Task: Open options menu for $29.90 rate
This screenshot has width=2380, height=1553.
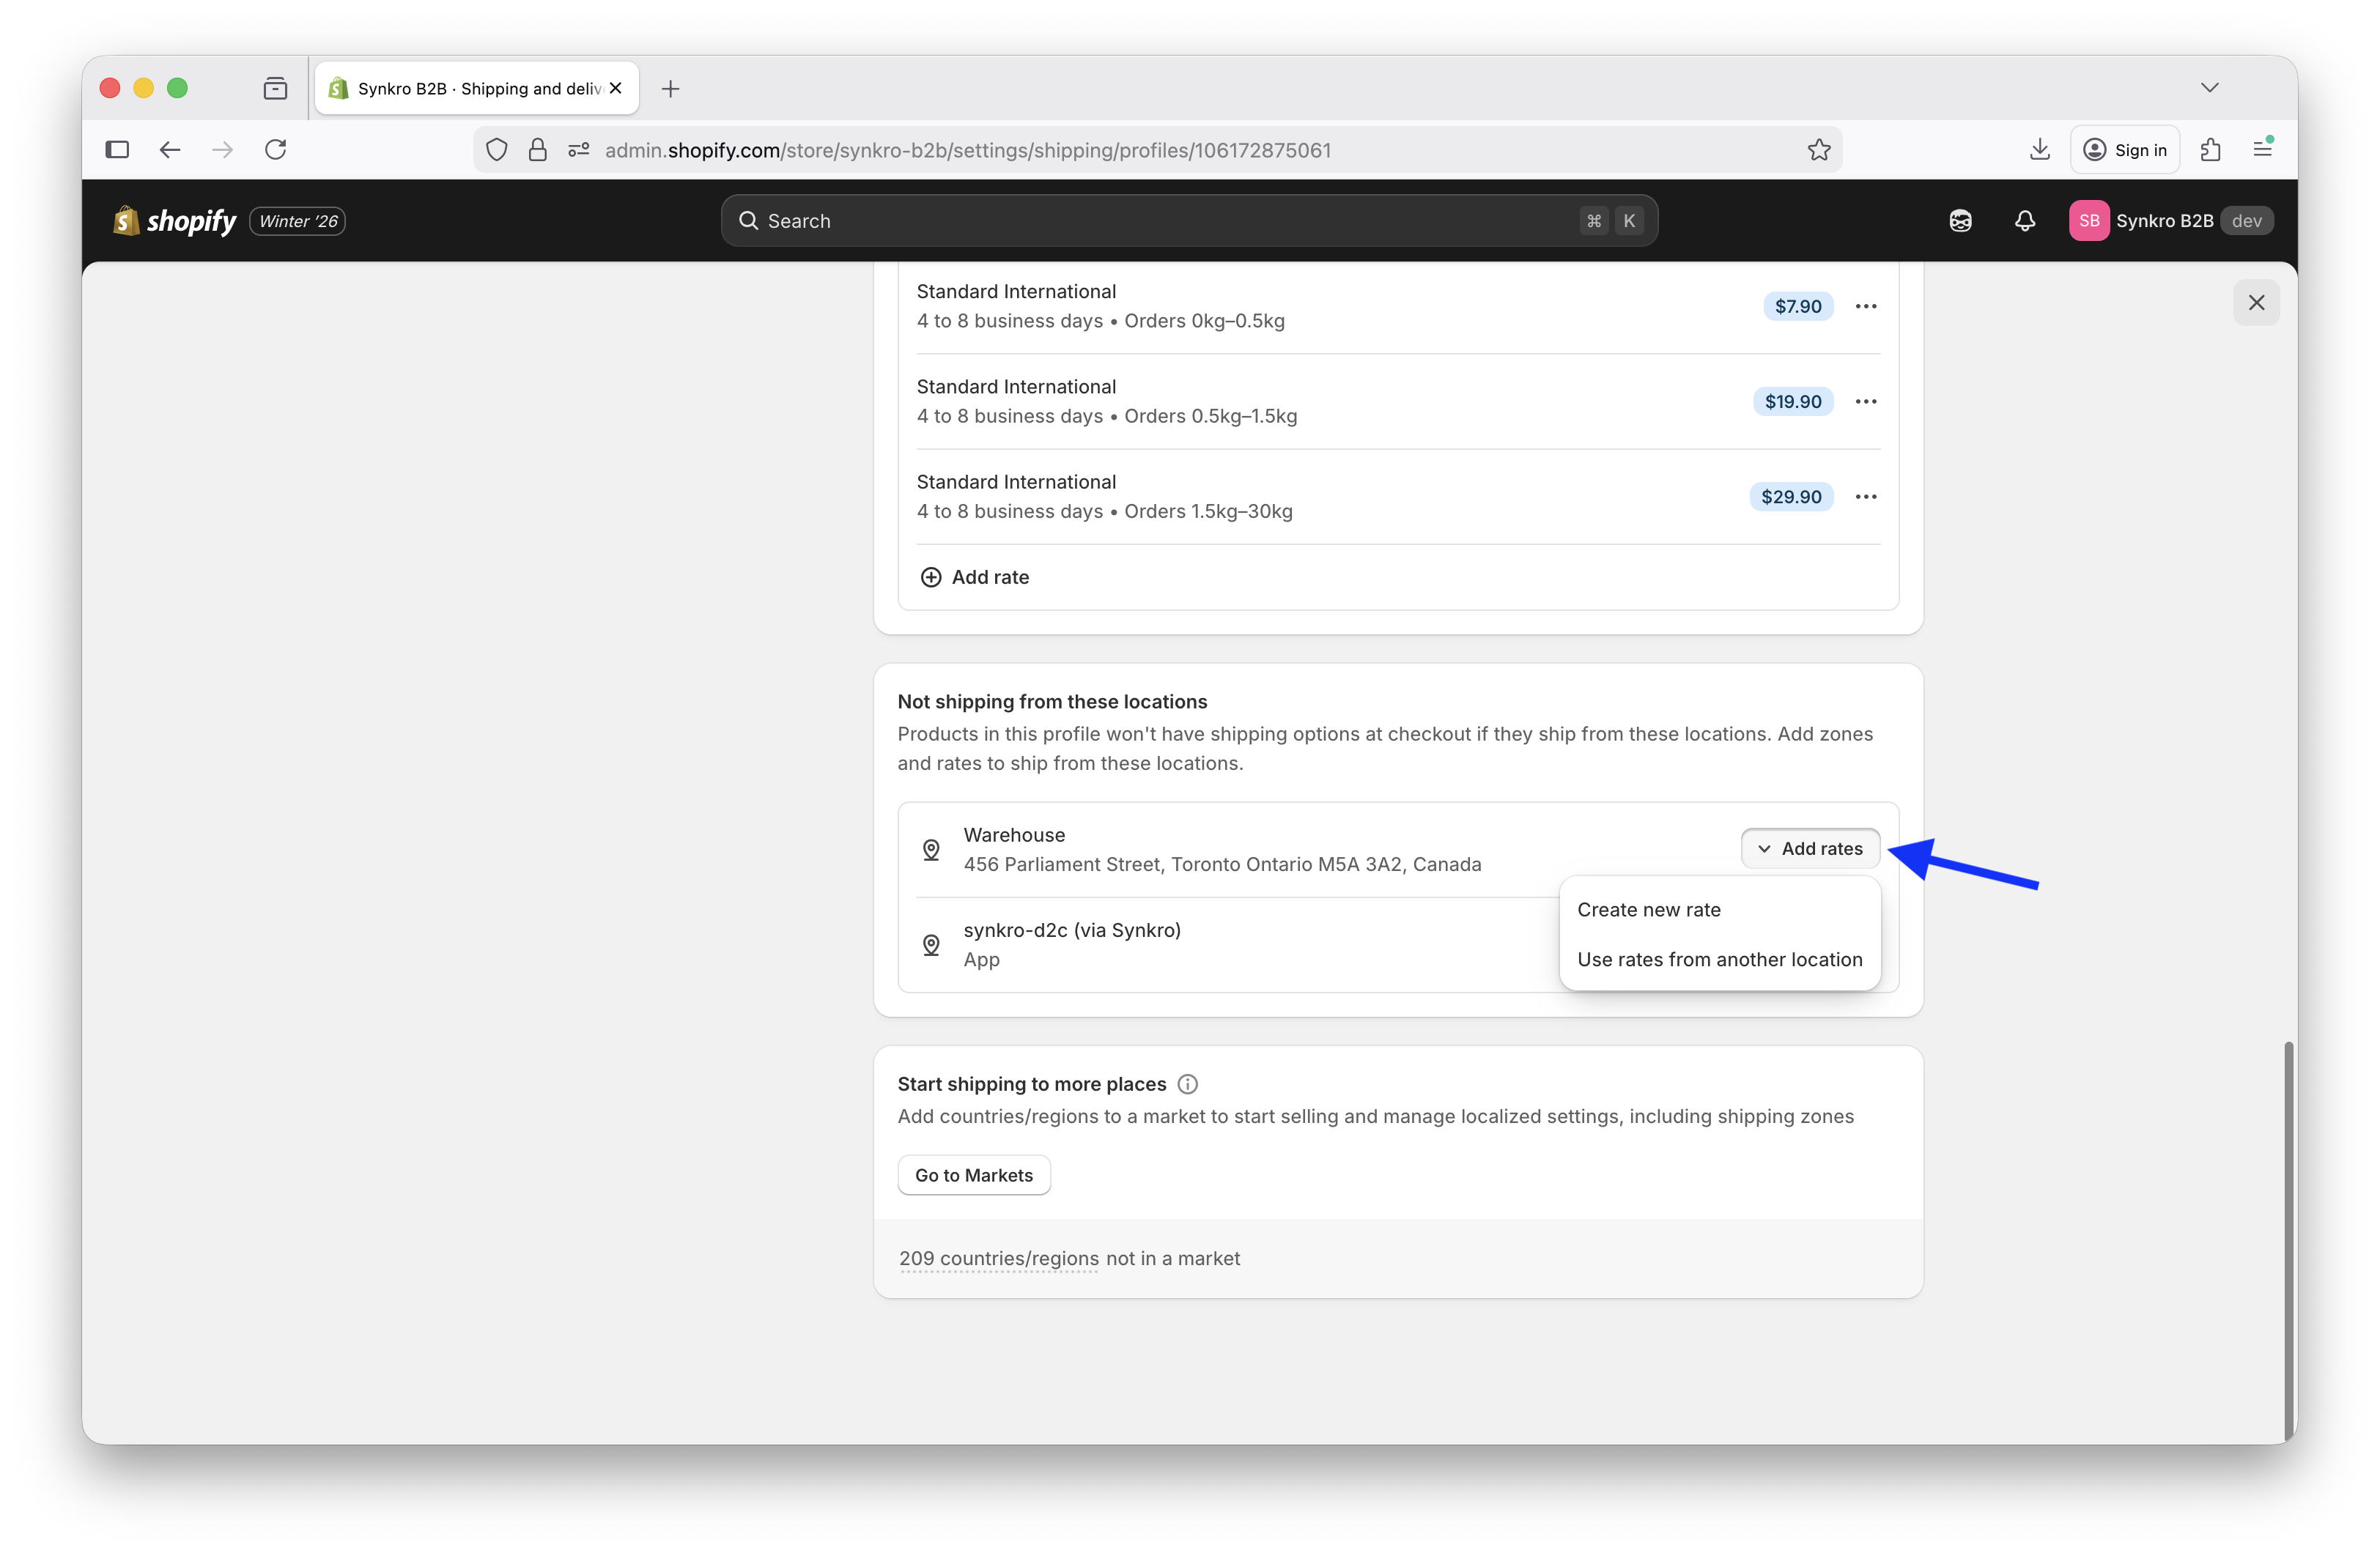Action: 1865,497
